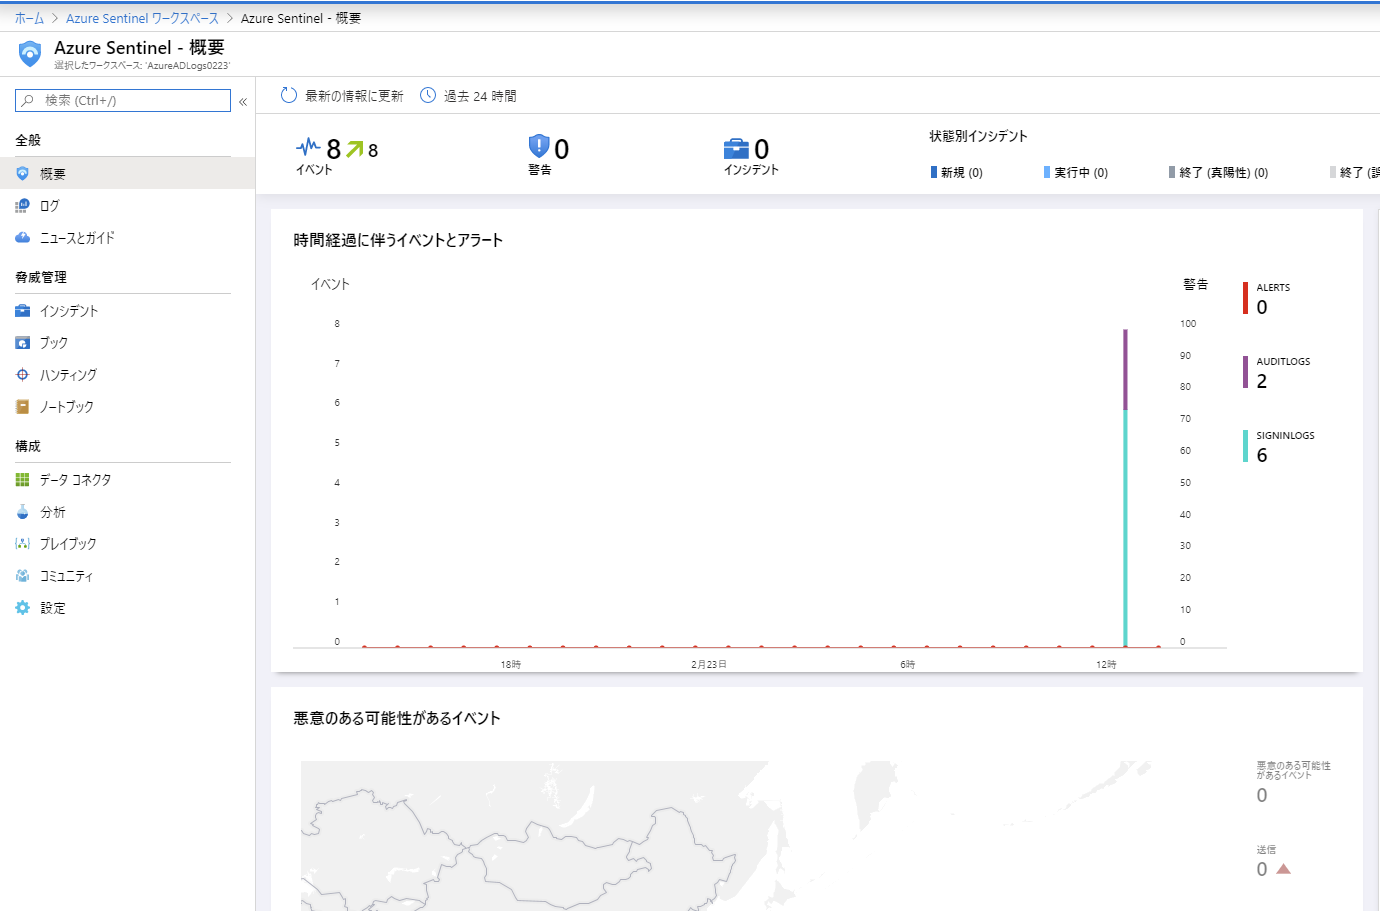The height and width of the screenshot is (912, 1380).
Task: Click 新規 (0) incident status legend
Action: [x=956, y=173]
